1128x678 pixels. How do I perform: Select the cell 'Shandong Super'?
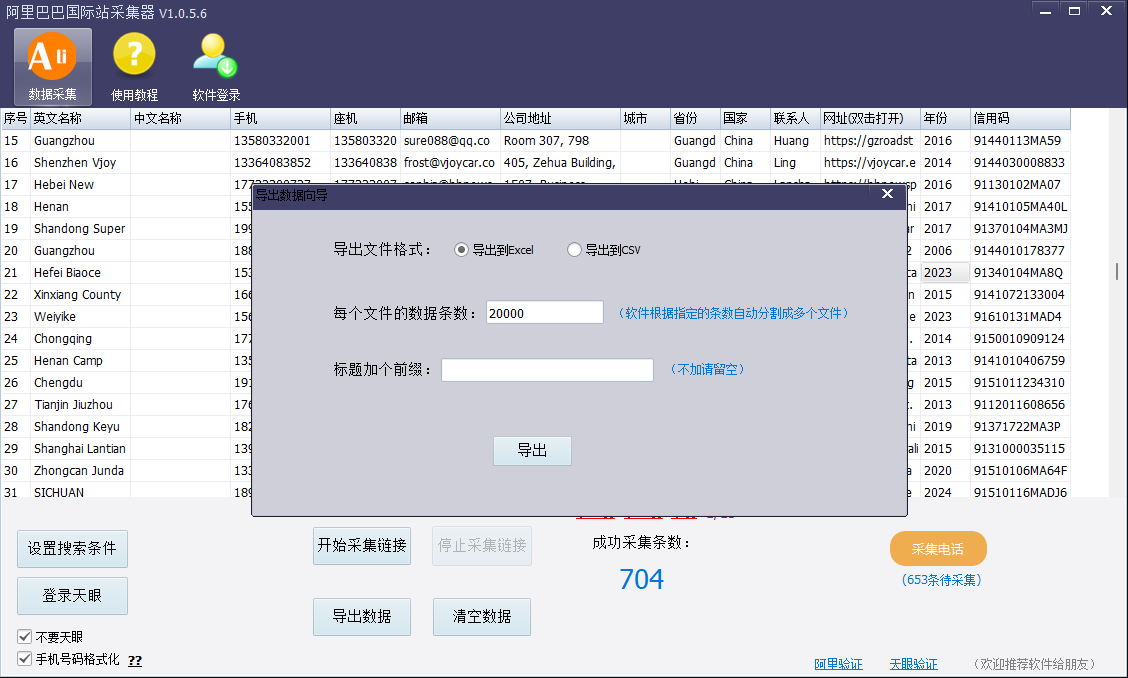[x=81, y=229]
